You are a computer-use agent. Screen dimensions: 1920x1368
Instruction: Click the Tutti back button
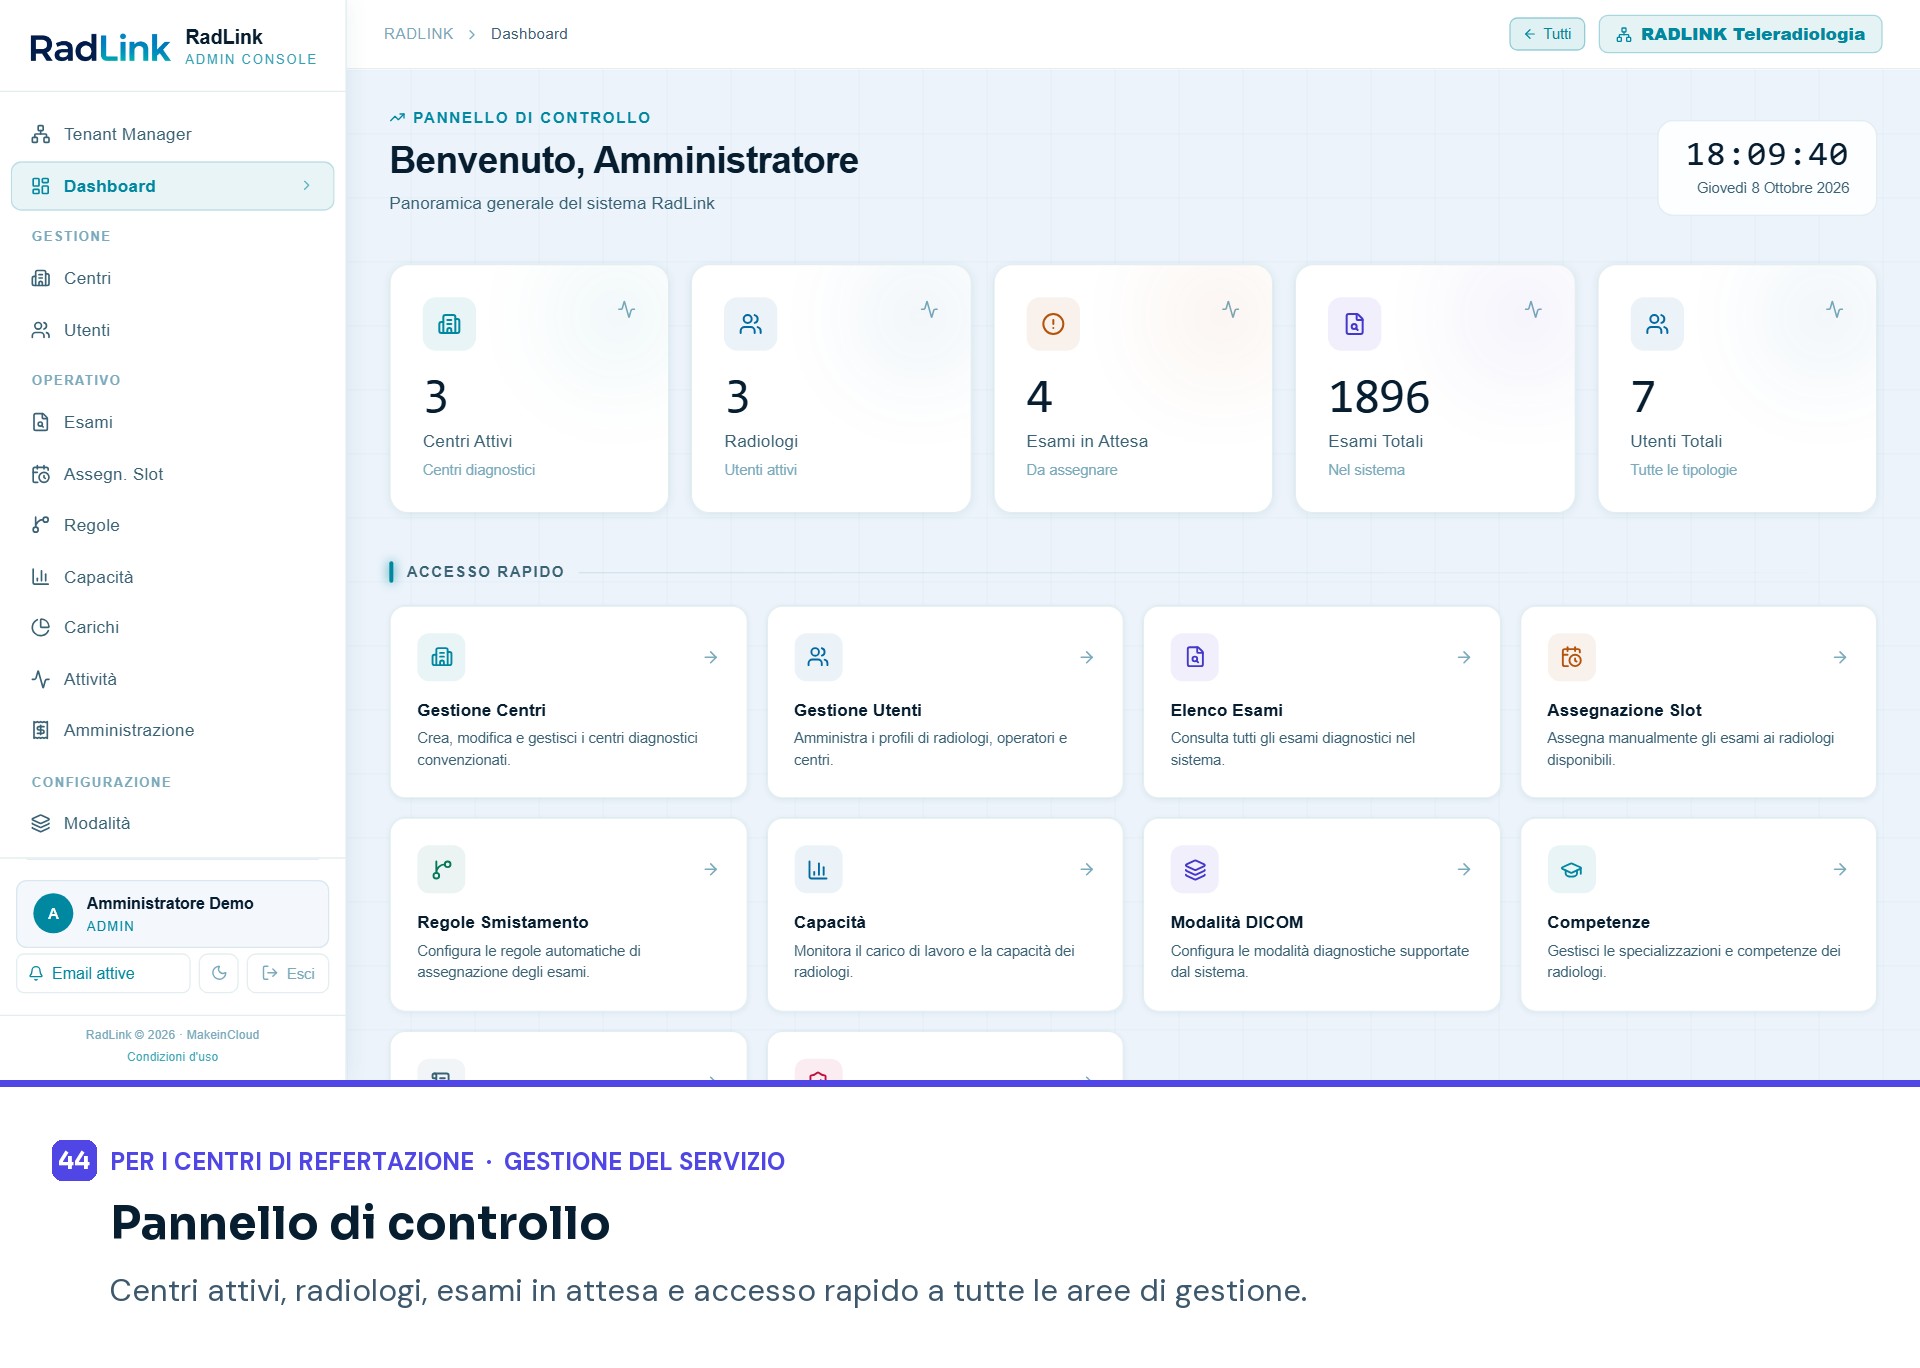1547,34
